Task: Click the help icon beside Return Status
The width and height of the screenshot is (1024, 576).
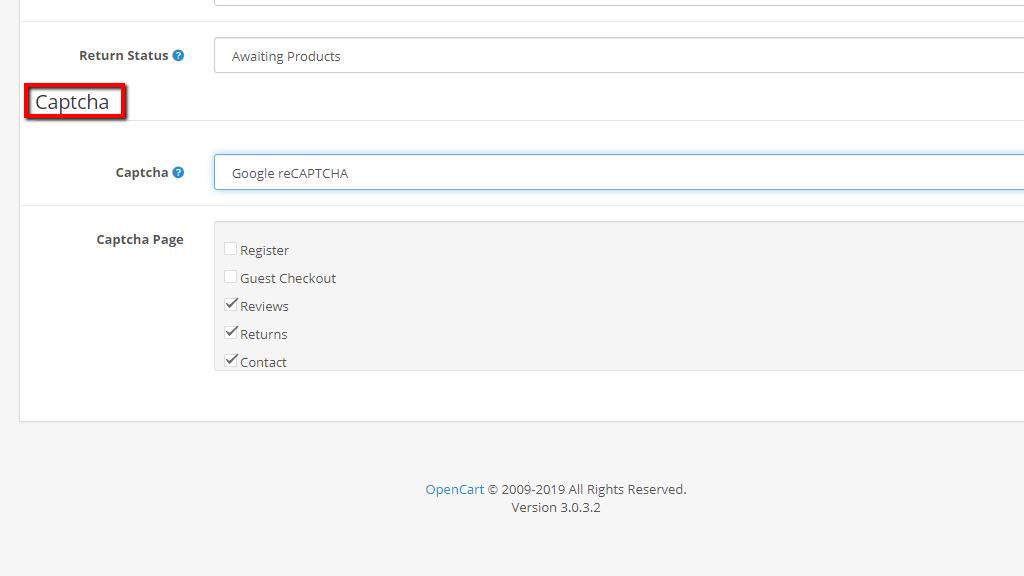Action: coord(178,56)
